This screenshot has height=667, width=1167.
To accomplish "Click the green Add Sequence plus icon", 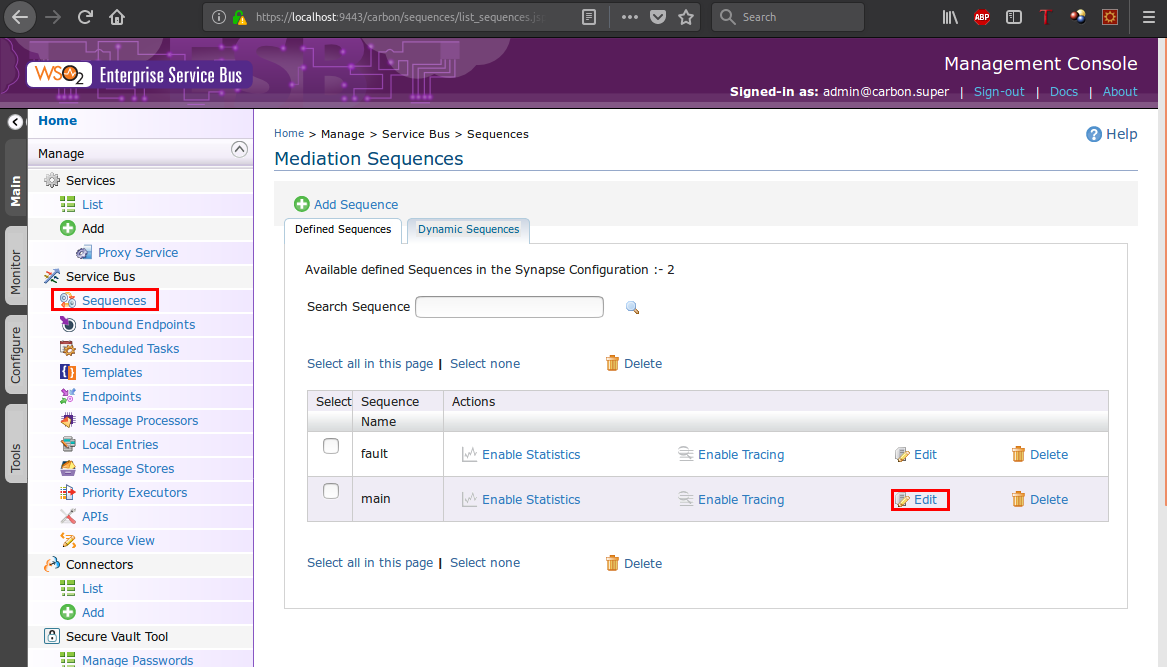I will tap(301, 204).
